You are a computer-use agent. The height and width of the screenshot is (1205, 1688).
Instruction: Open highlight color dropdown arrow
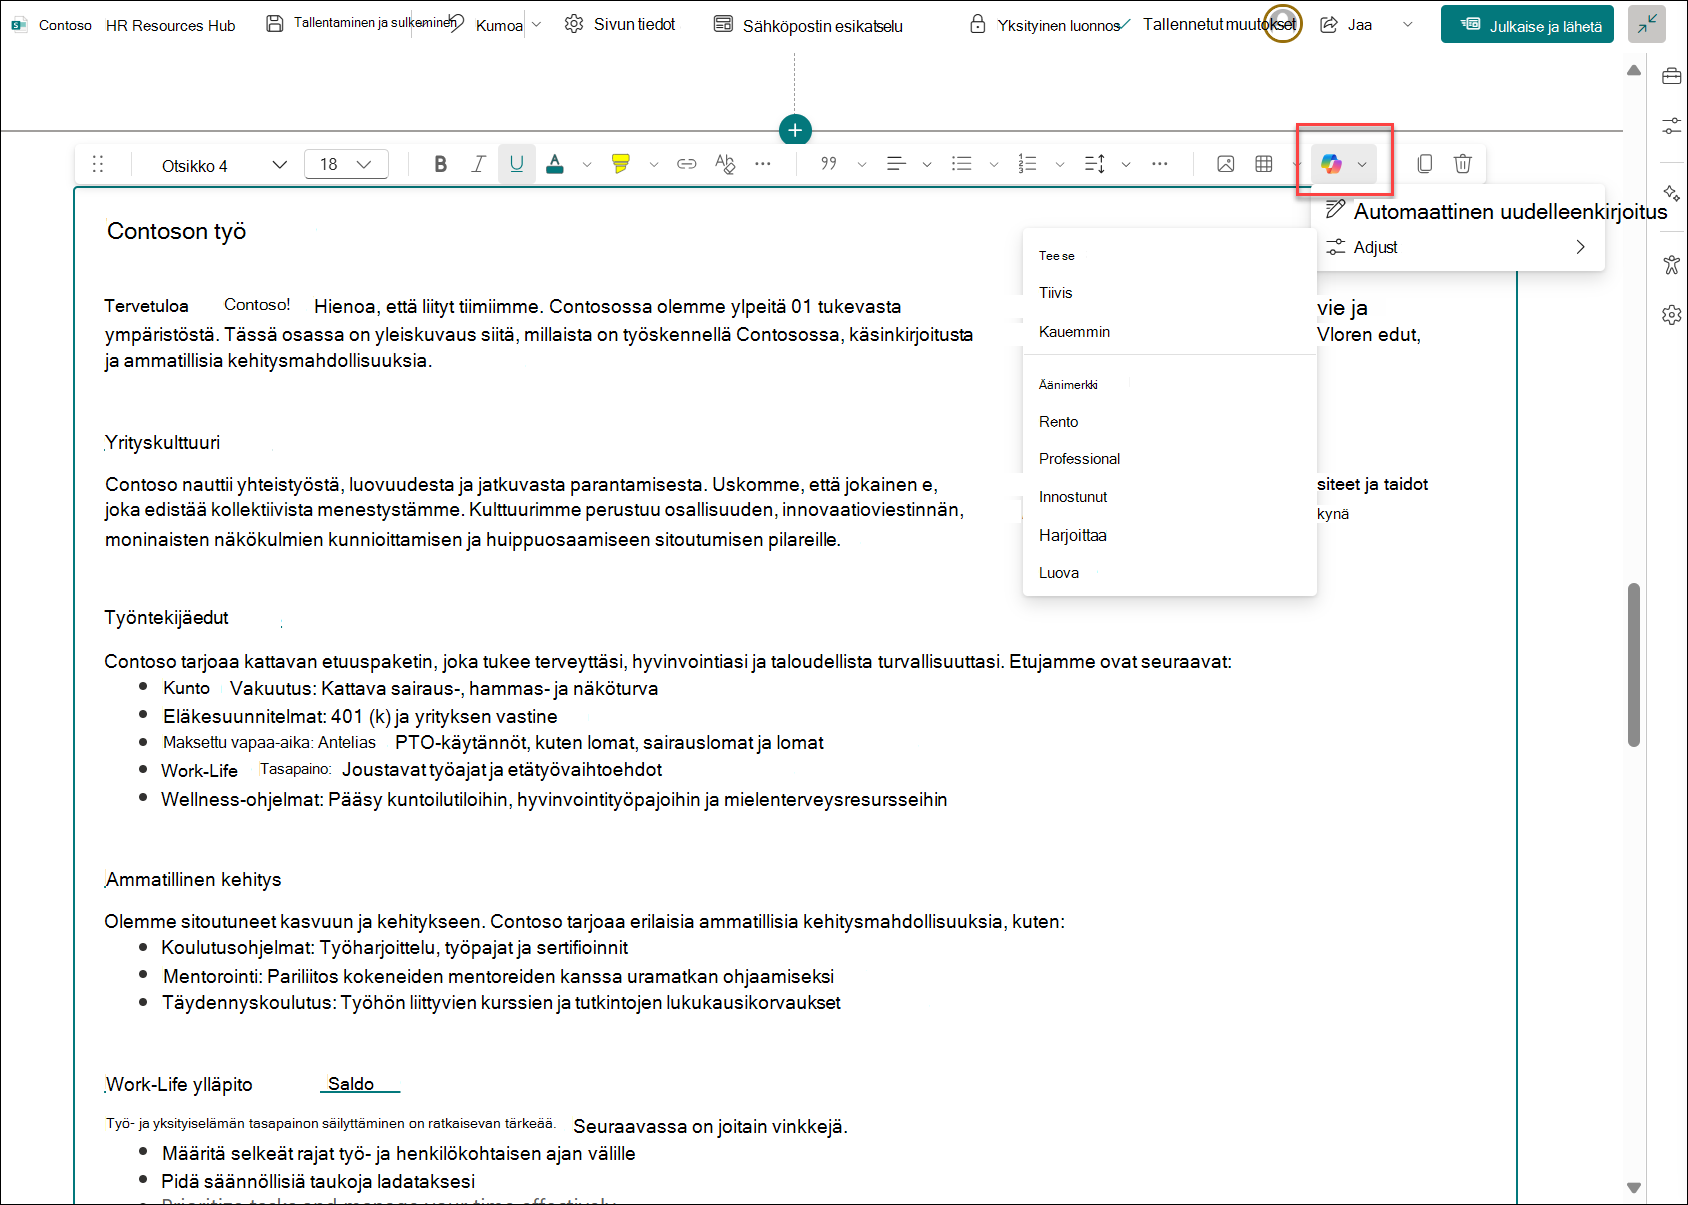coord(654,164)
